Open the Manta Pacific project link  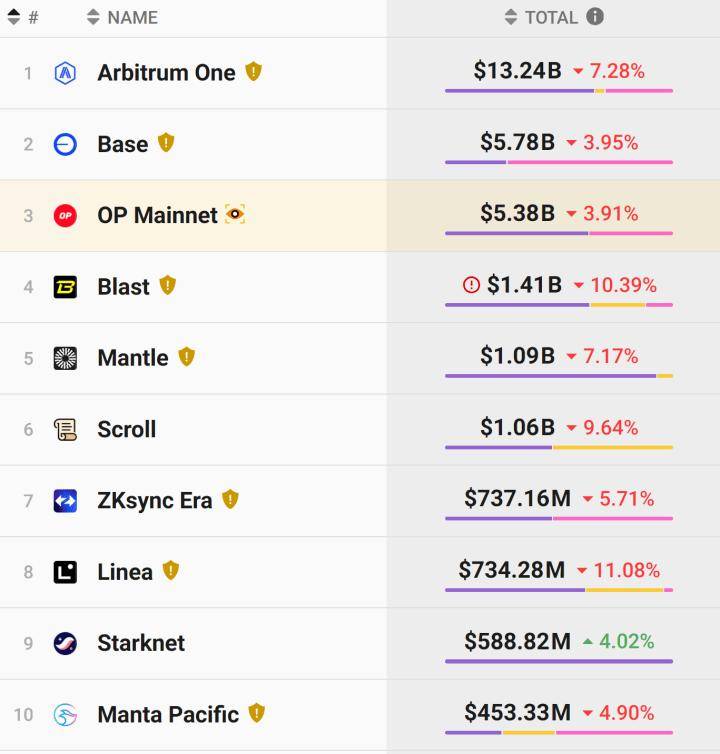pyautogui.click(x=168, y=715)
